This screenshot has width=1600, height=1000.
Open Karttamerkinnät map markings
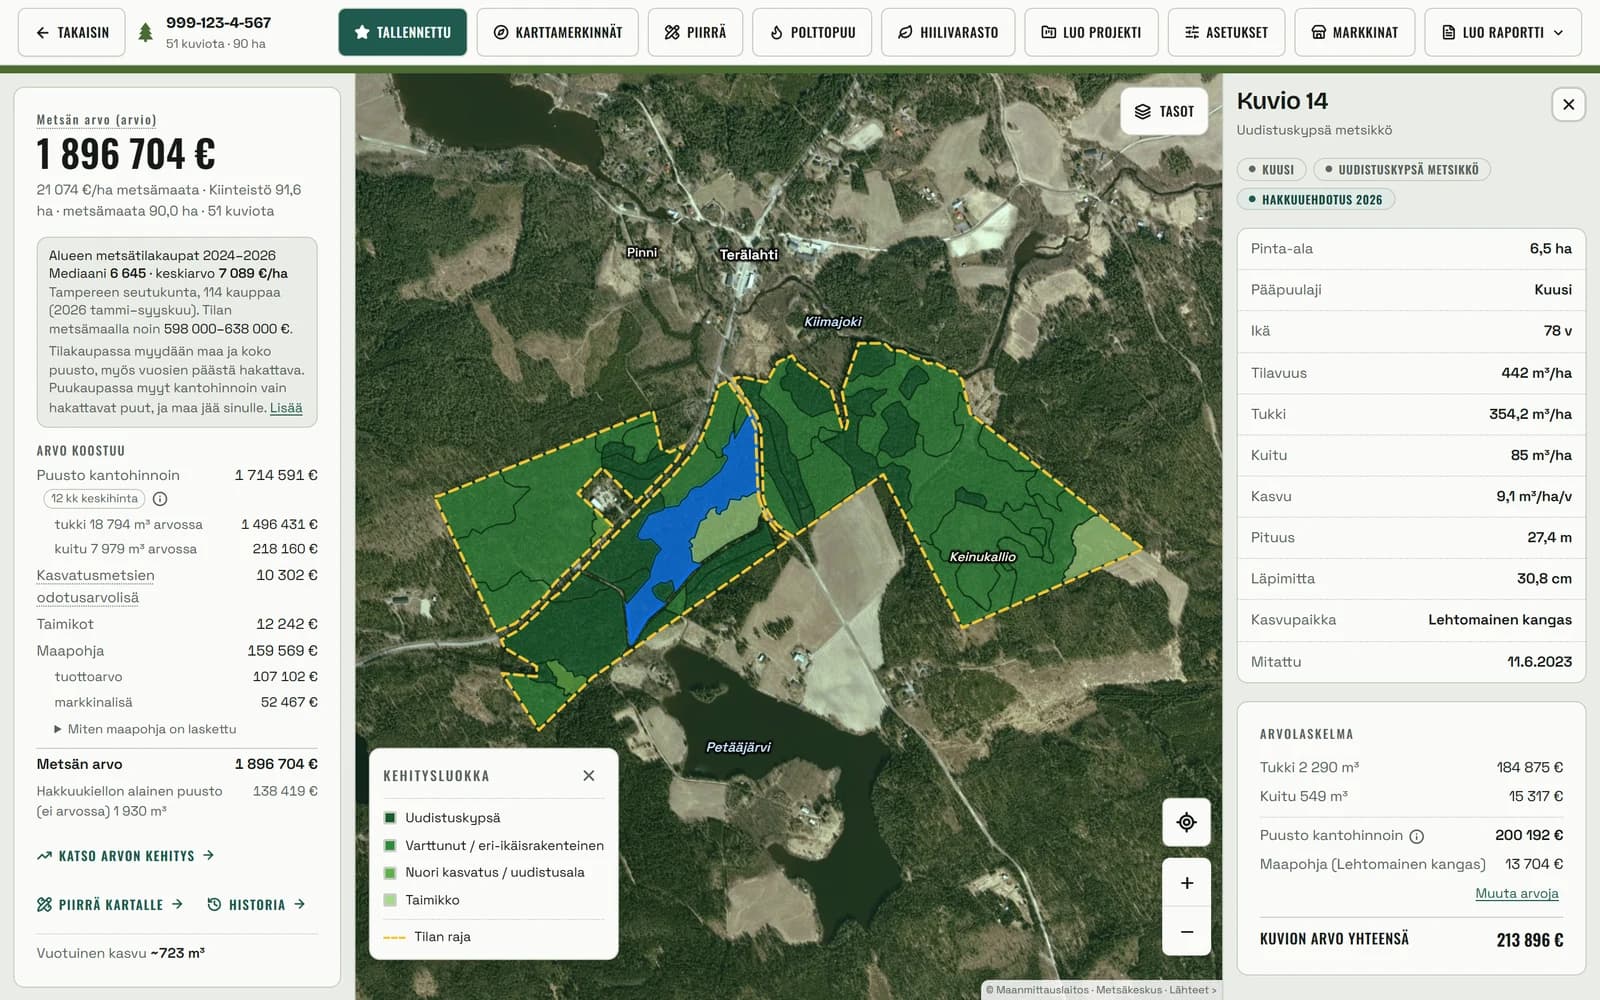[x=558, y=32]
